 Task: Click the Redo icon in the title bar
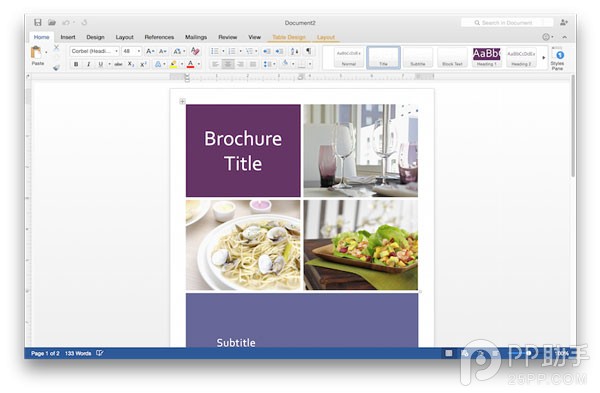84,23
